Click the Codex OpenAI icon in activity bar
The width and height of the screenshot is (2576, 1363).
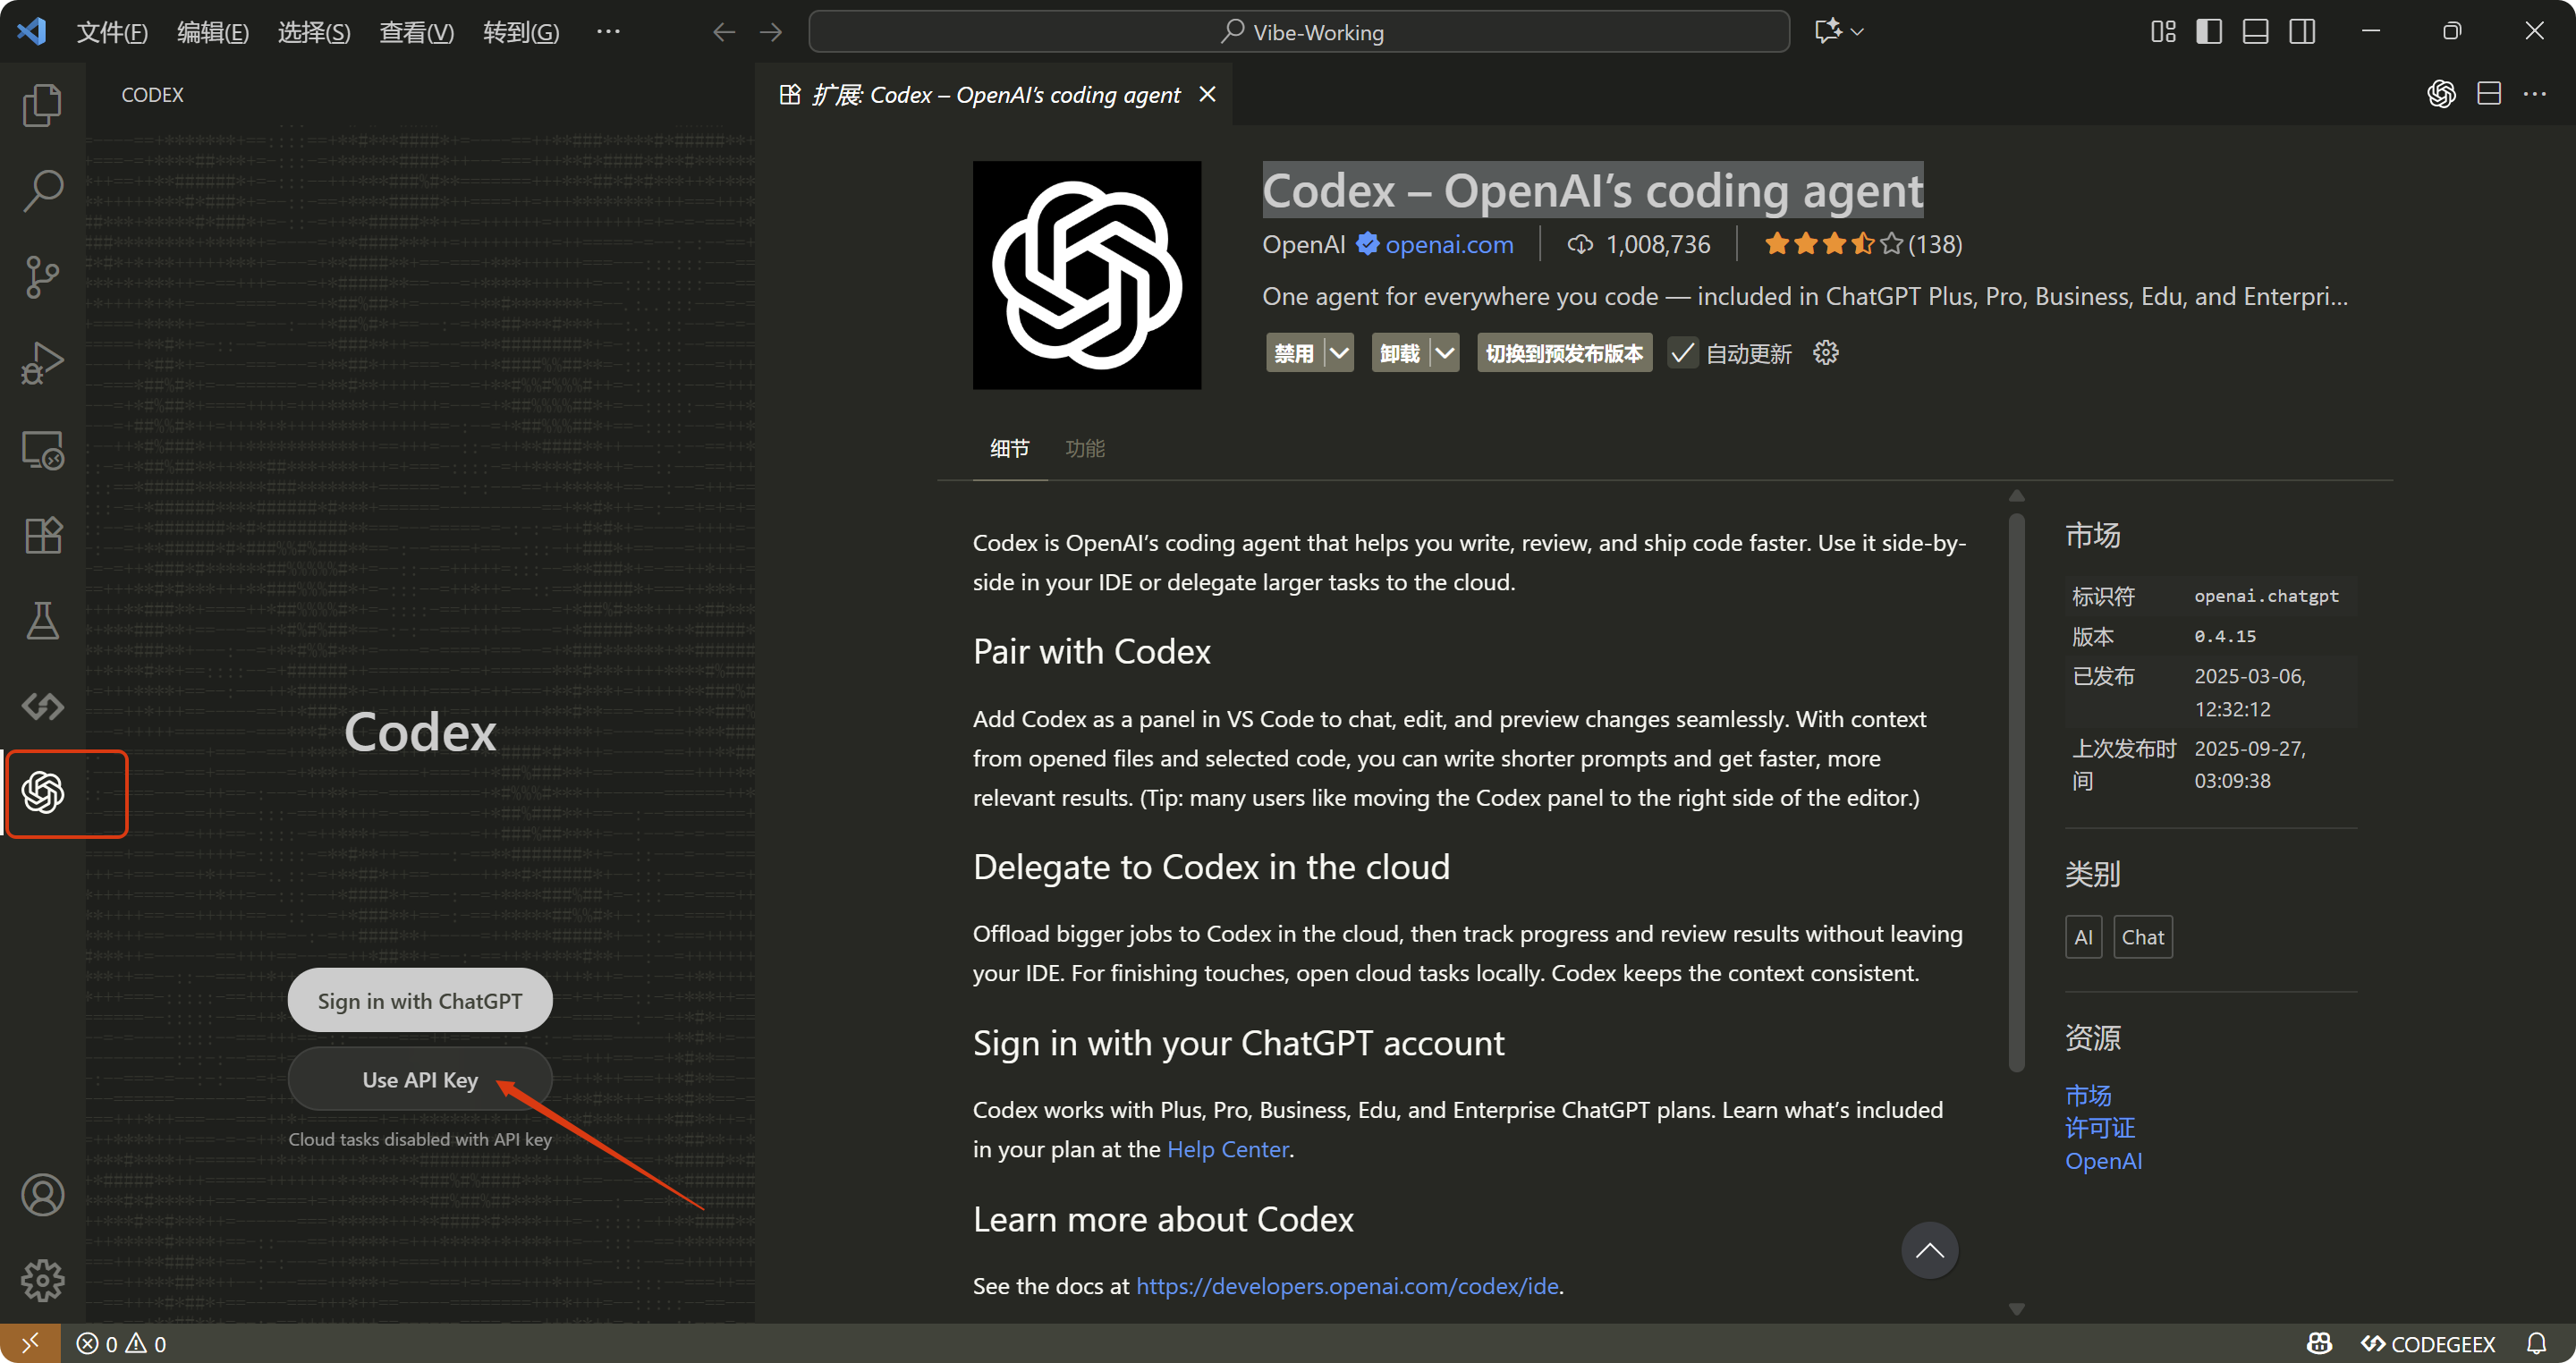[42, 793]
